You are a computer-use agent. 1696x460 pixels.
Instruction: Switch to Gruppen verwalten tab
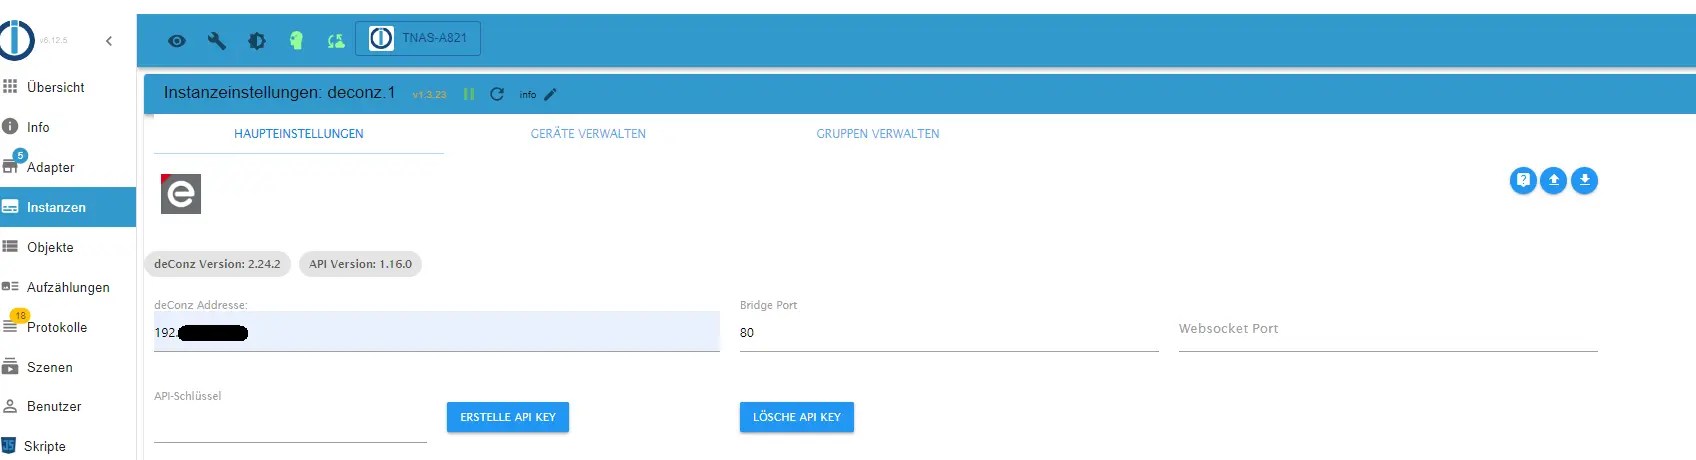(x=878, y=134)
